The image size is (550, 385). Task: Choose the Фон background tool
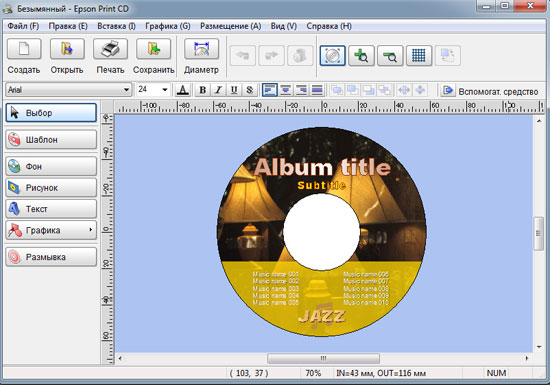51,166
